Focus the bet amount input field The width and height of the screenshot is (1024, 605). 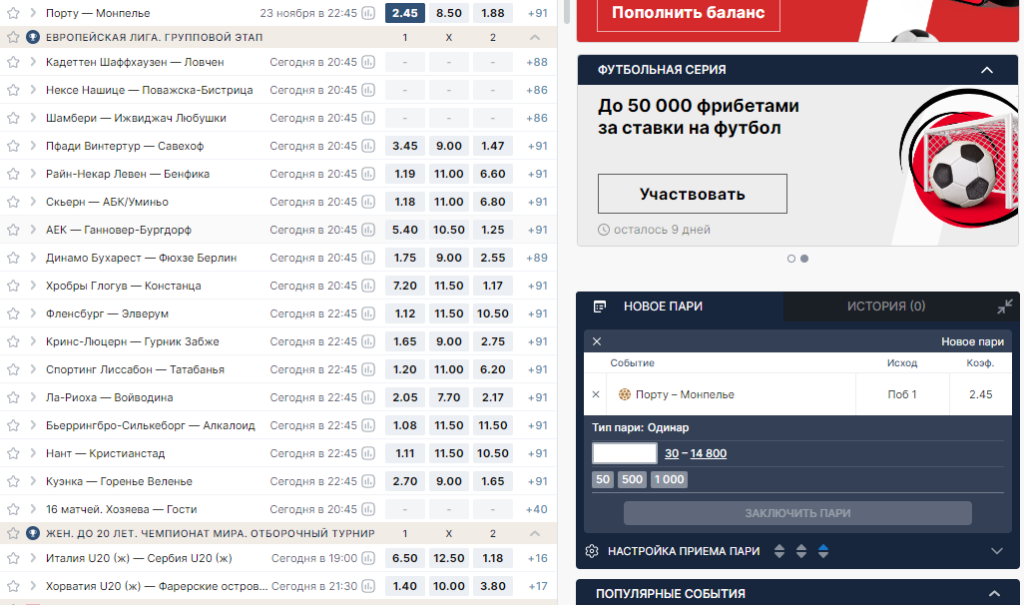(x=624, y=453)
